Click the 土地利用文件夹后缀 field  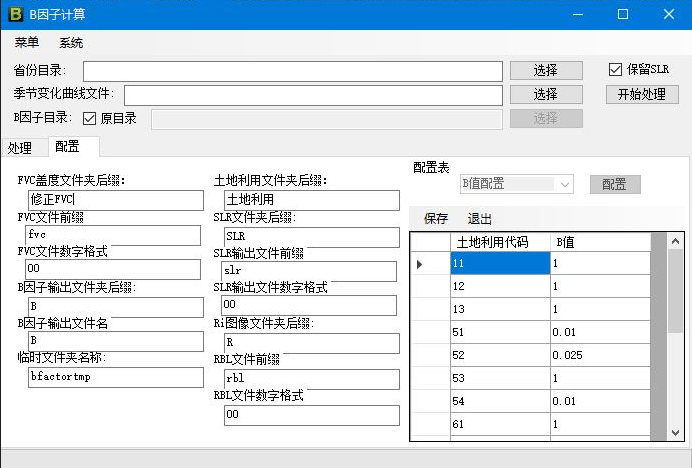pyautogui.click(x=312, y=200)
